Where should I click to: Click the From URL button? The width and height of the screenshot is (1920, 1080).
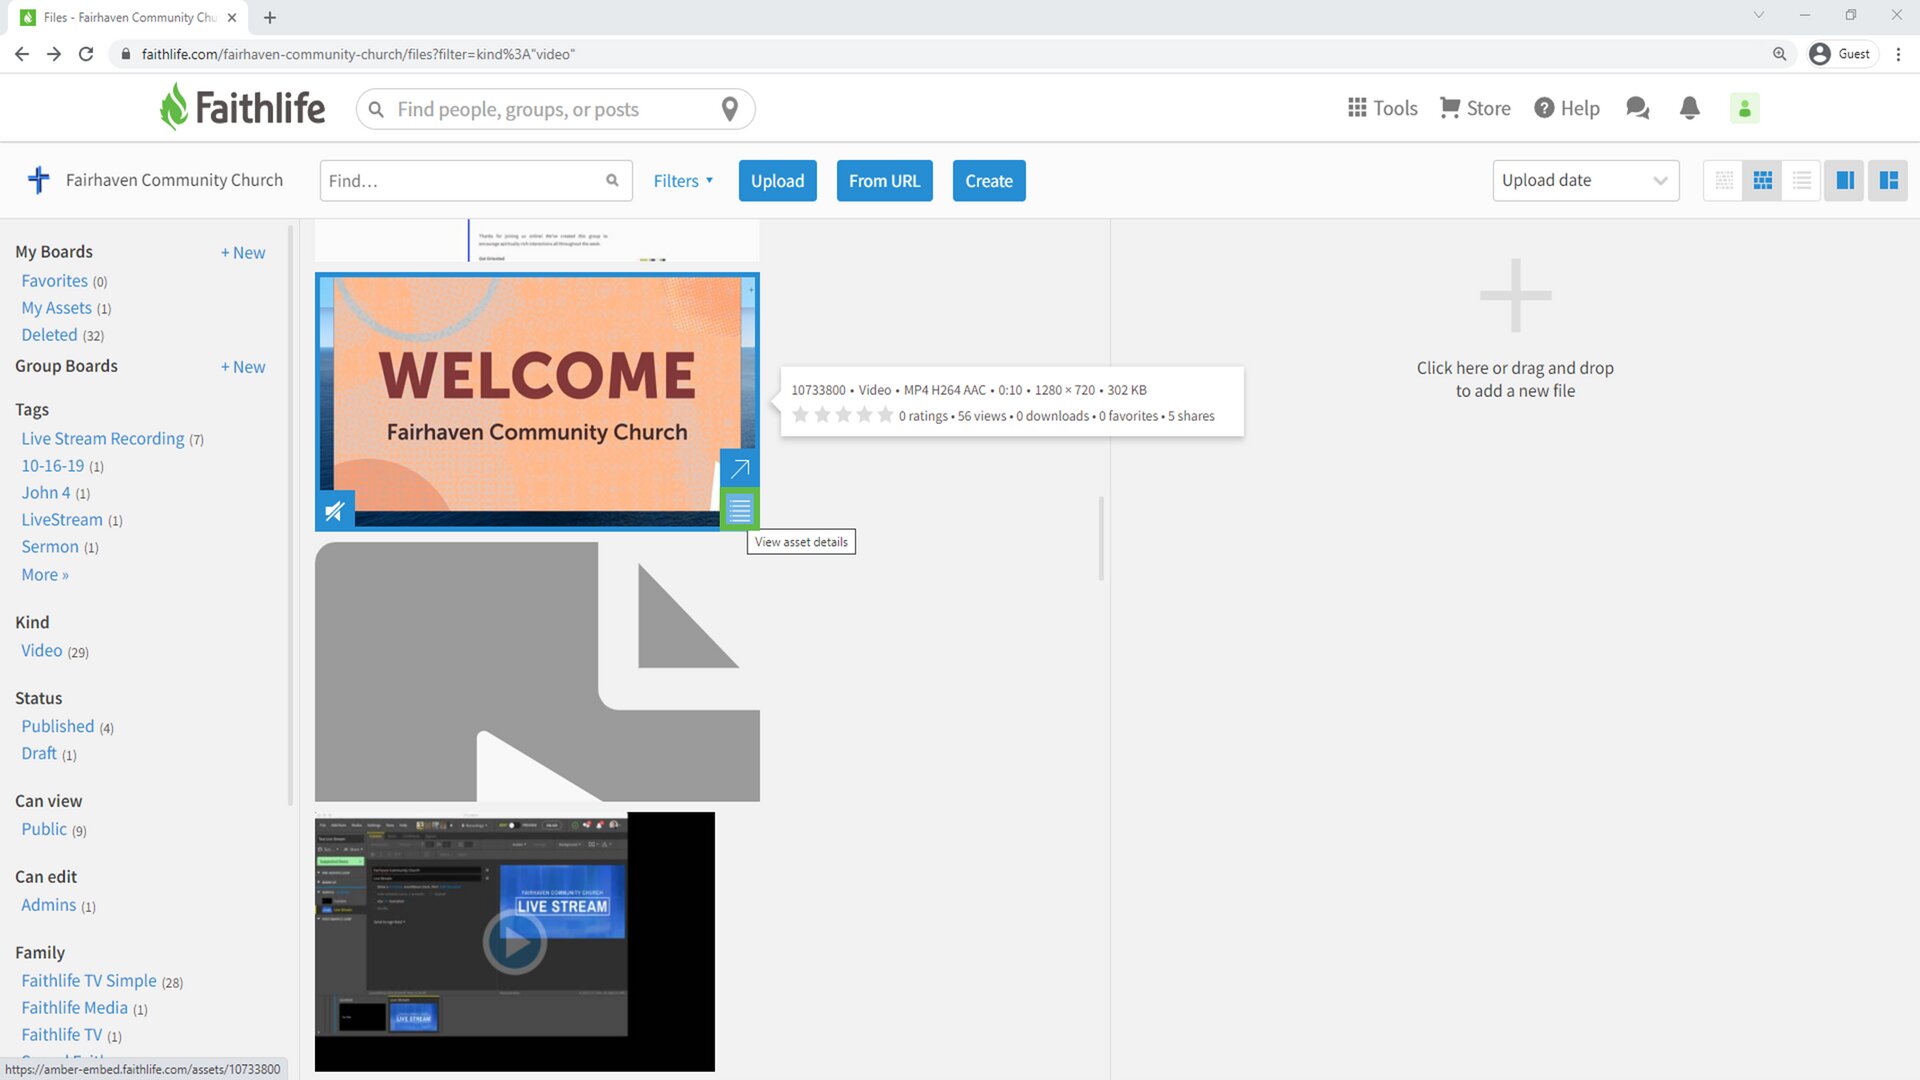pyautogui.click(x=885, y=181)
